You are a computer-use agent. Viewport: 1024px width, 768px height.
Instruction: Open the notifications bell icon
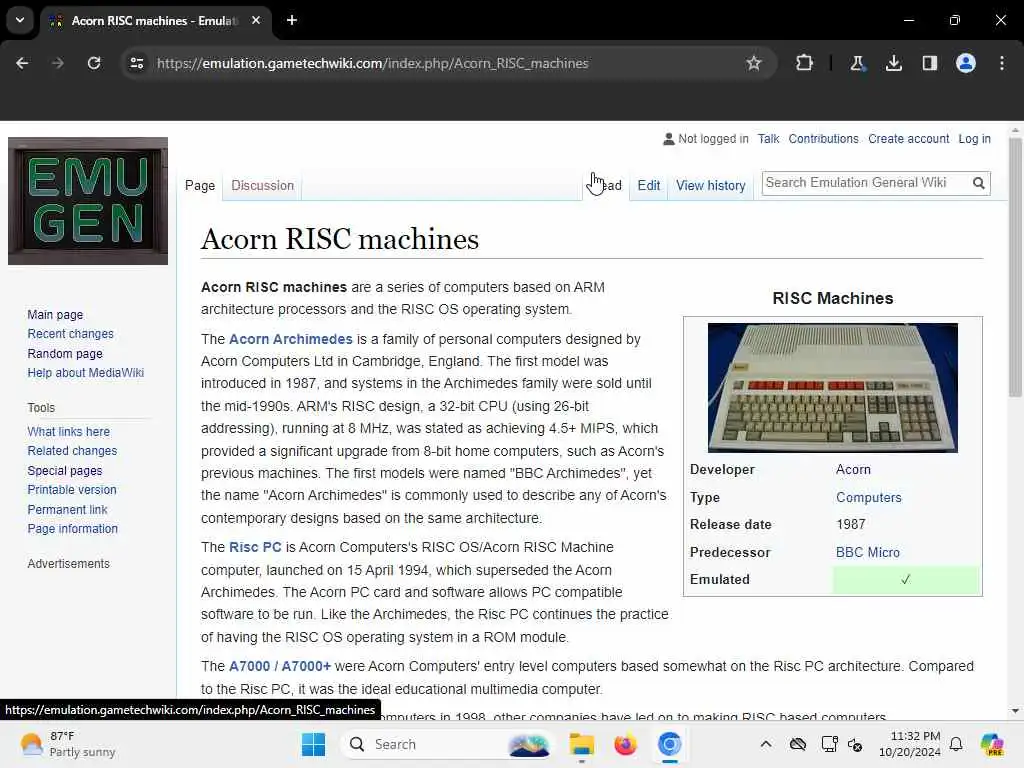[x=956, y=744]
